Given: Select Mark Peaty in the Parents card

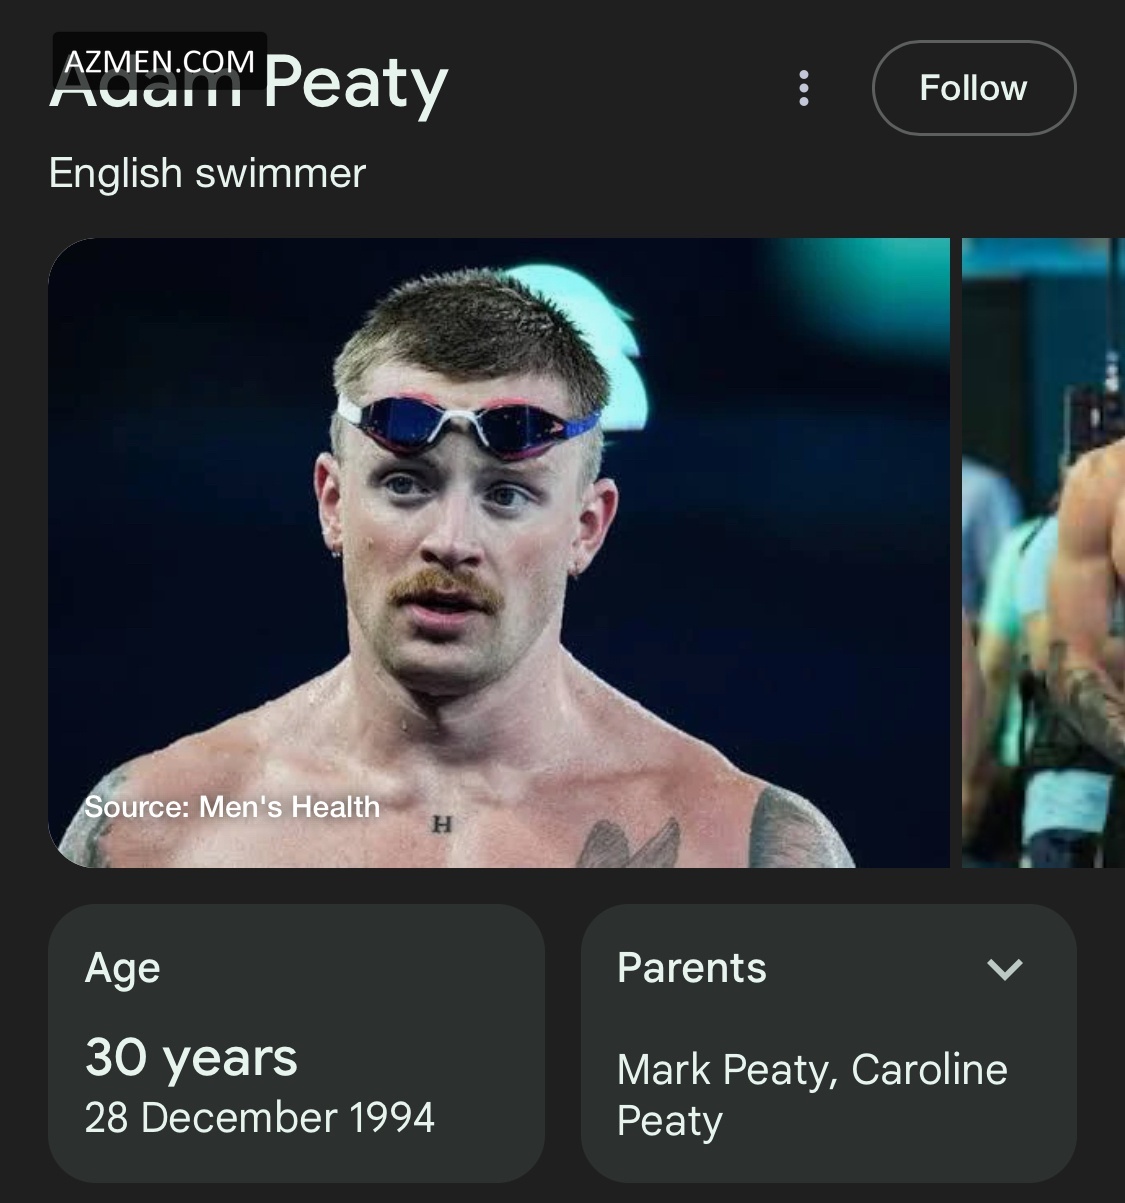Looking at the screenshot, I should (x=725, y=1070).
